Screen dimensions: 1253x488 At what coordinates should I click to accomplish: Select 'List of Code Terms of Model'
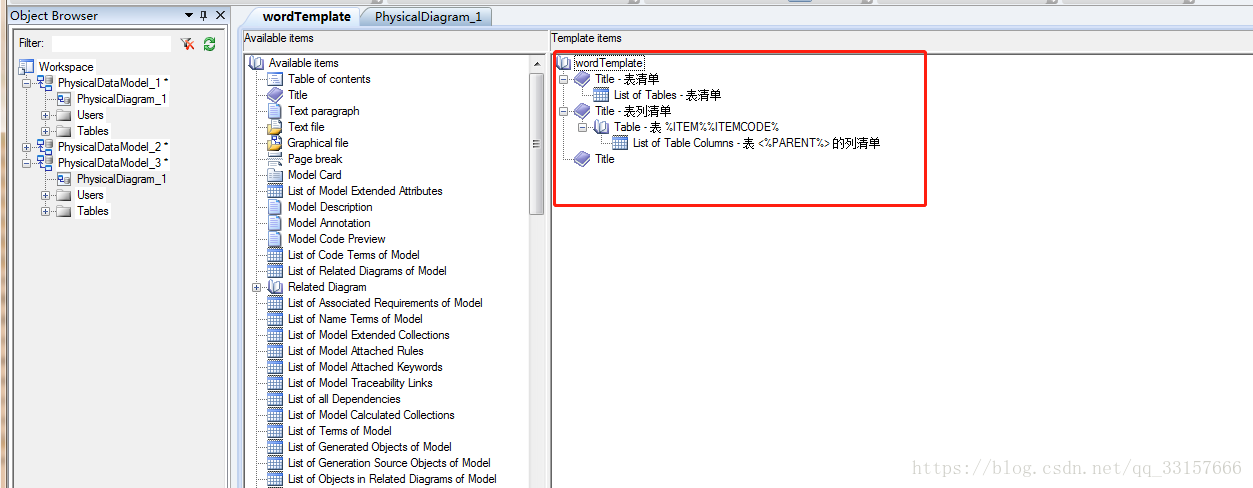[x=354, y=255]
